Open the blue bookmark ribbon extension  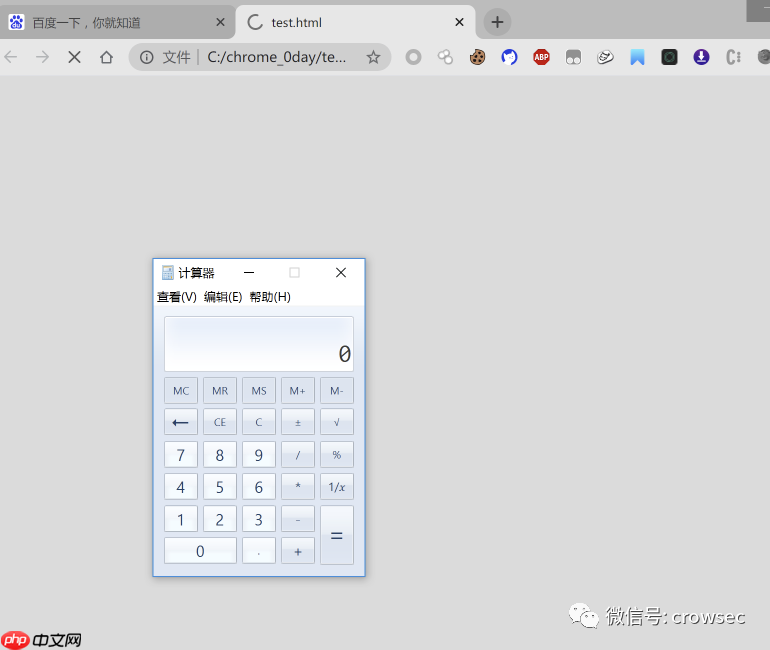tap(637, 57)
